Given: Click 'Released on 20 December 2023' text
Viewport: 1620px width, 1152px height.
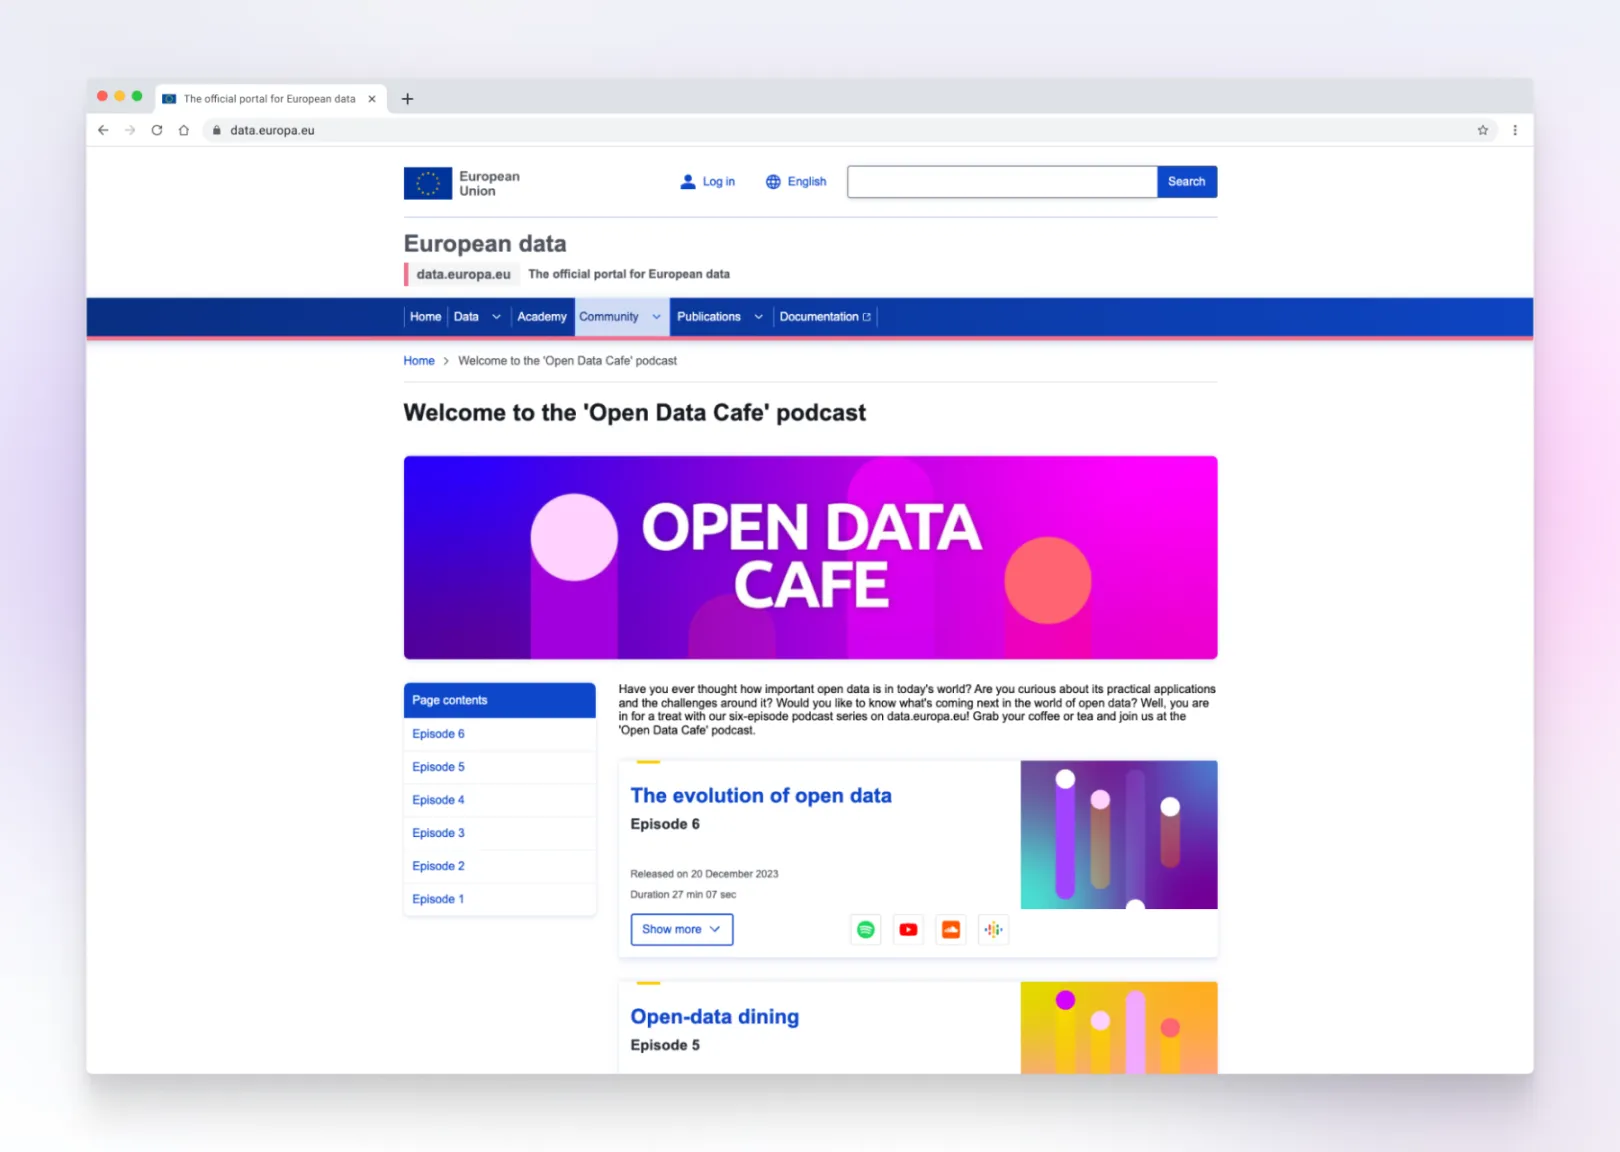Looking at the screenshot, I should click(704, 874).
